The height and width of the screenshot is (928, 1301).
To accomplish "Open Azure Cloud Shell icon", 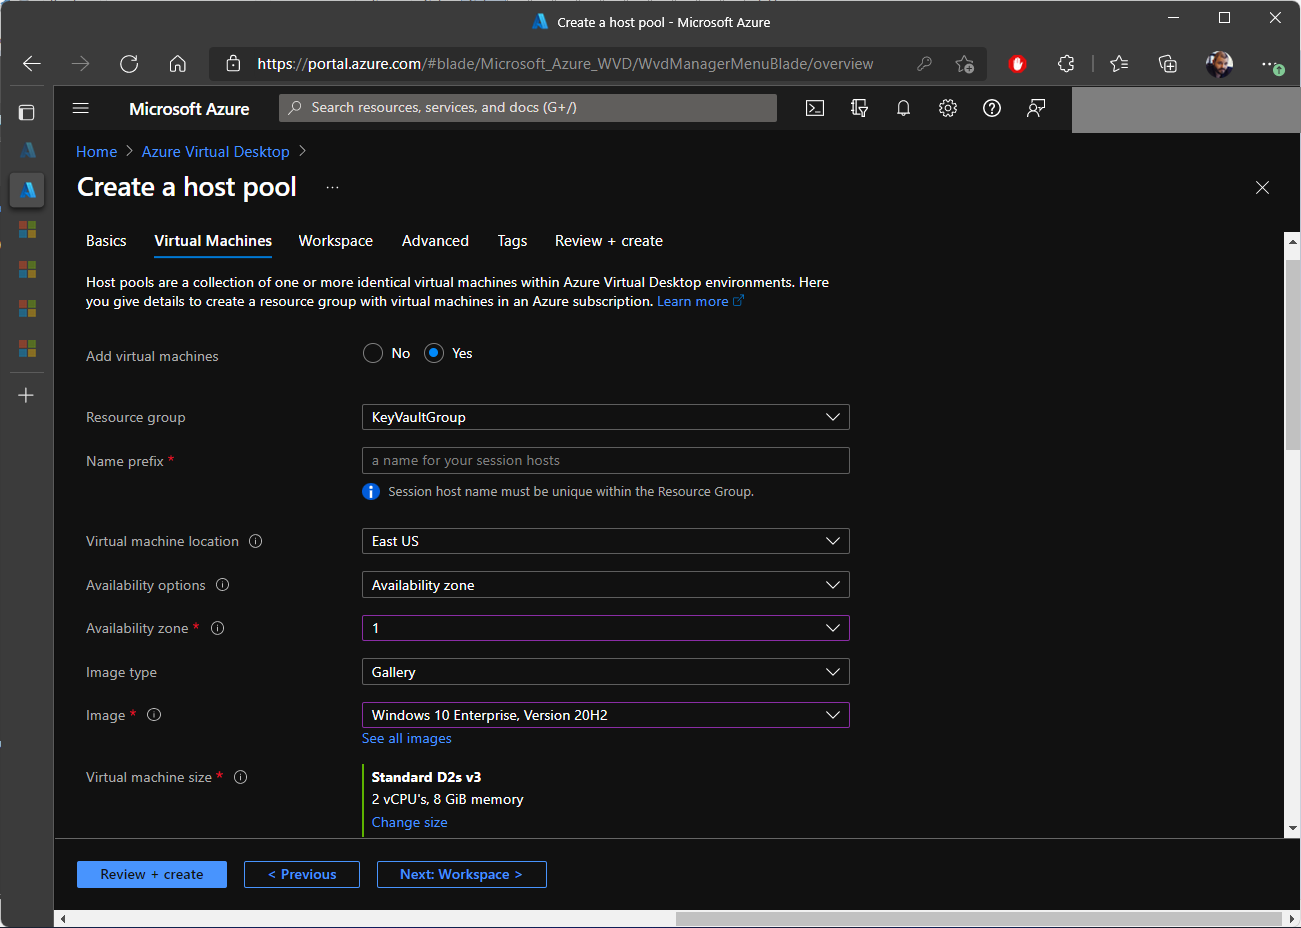I will 815,108.
